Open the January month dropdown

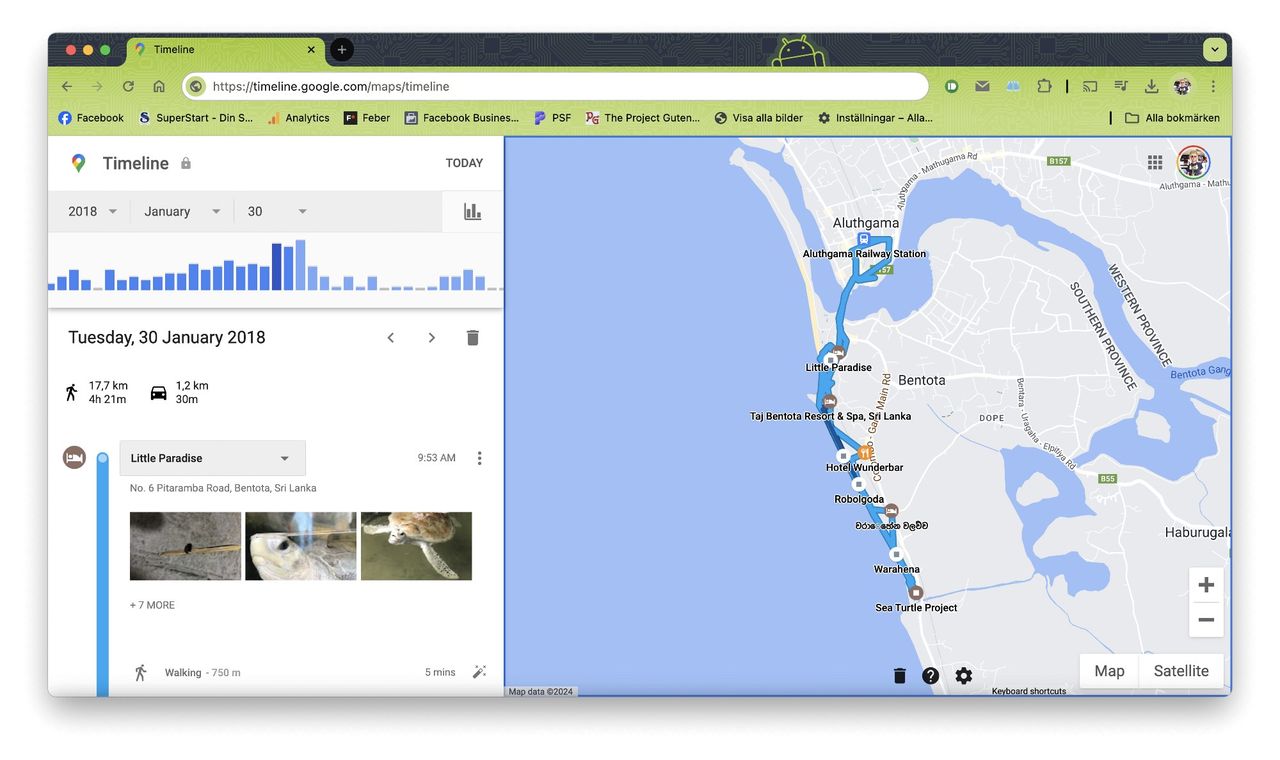[x=180, y=211]
